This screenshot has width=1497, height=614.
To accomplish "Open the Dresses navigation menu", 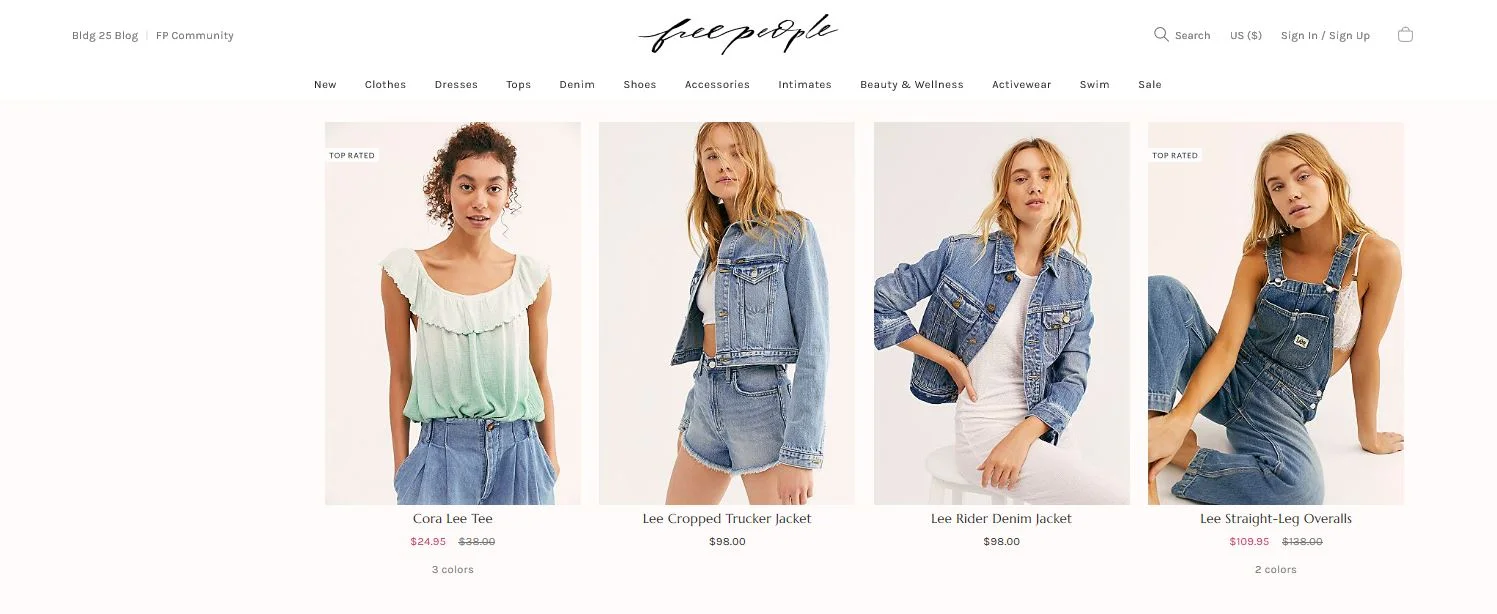I will pyautogui.click(x=456, y=85).
